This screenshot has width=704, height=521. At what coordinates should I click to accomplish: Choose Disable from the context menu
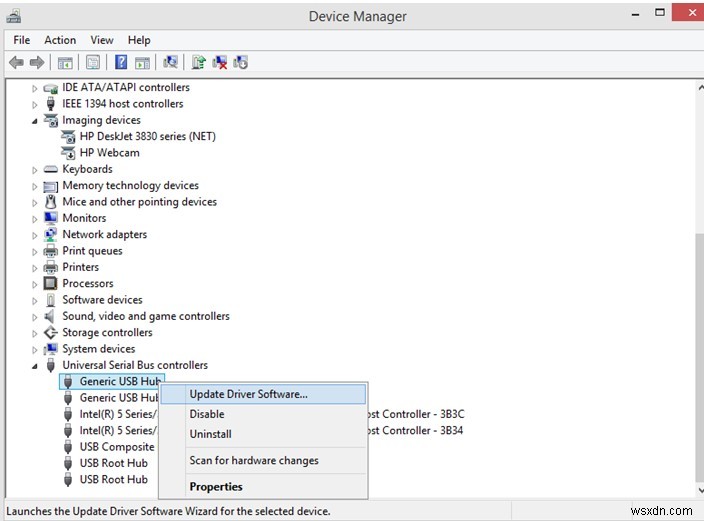pos(263,414)
